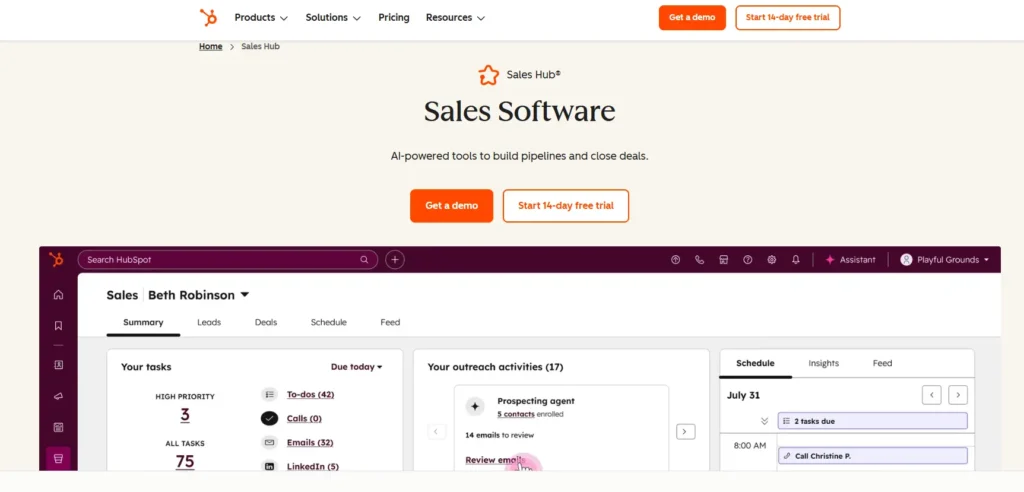Click the Calls checkmark circle icon
This screenshot has width=1024, height=492.
(269, 419)
